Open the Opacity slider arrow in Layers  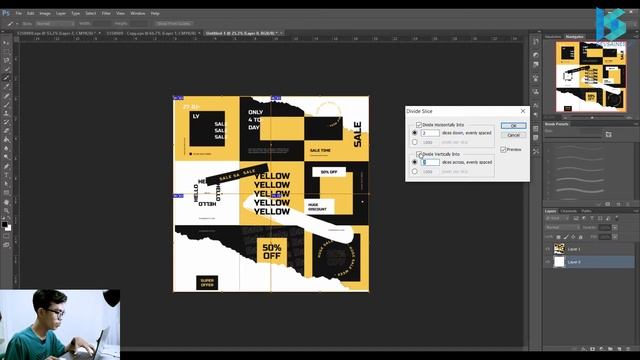click(x=615, y=227)
